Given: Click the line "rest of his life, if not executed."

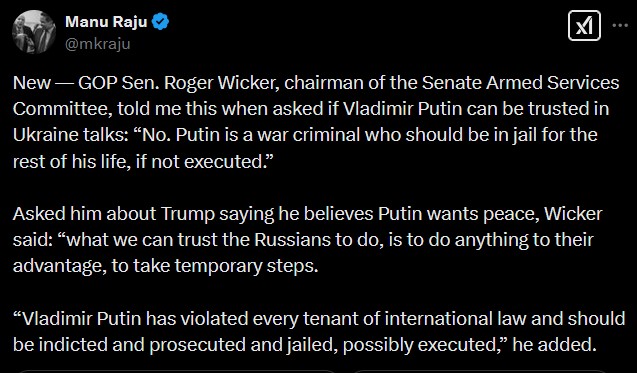Looking at the screenshot, I should point(143,161).
